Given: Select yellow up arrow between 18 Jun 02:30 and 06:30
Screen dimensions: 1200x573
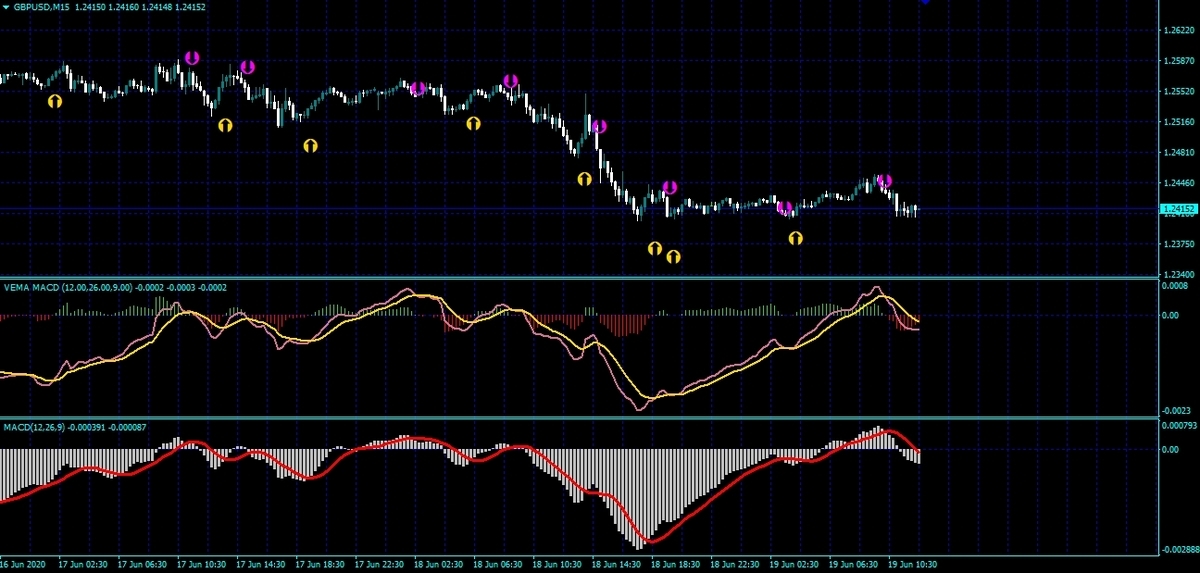Looking at the screenshot, I should click(474, 124).
